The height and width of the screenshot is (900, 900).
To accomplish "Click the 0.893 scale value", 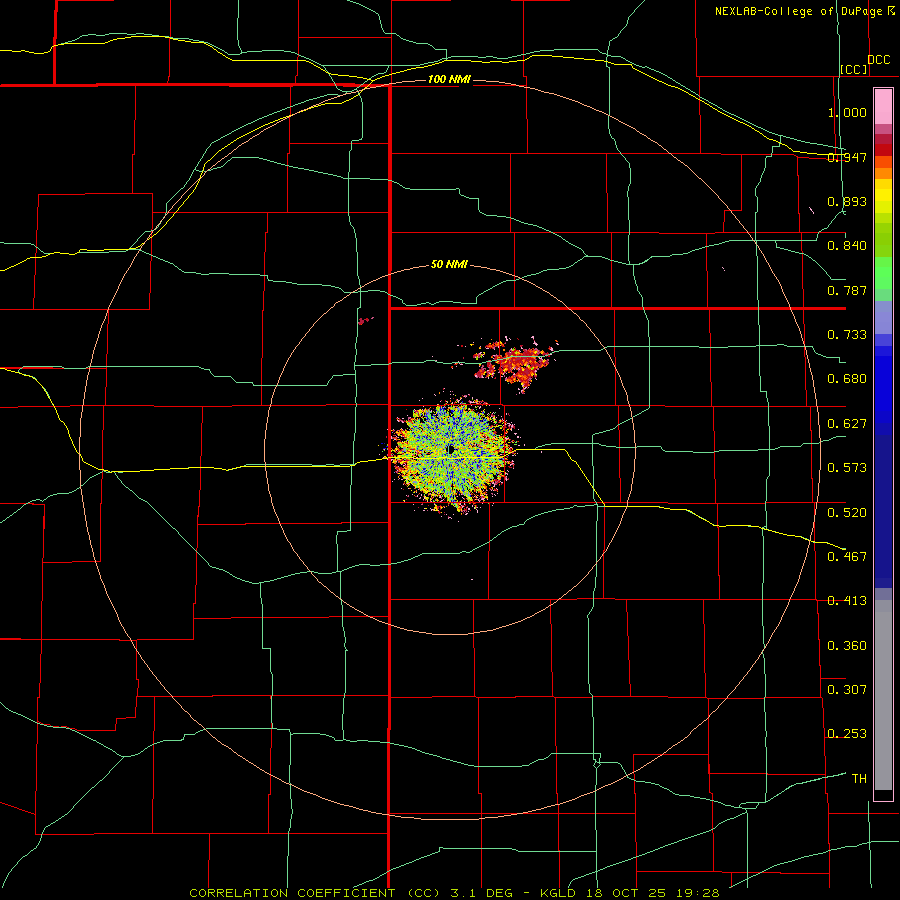I will (x=847, y=201).
